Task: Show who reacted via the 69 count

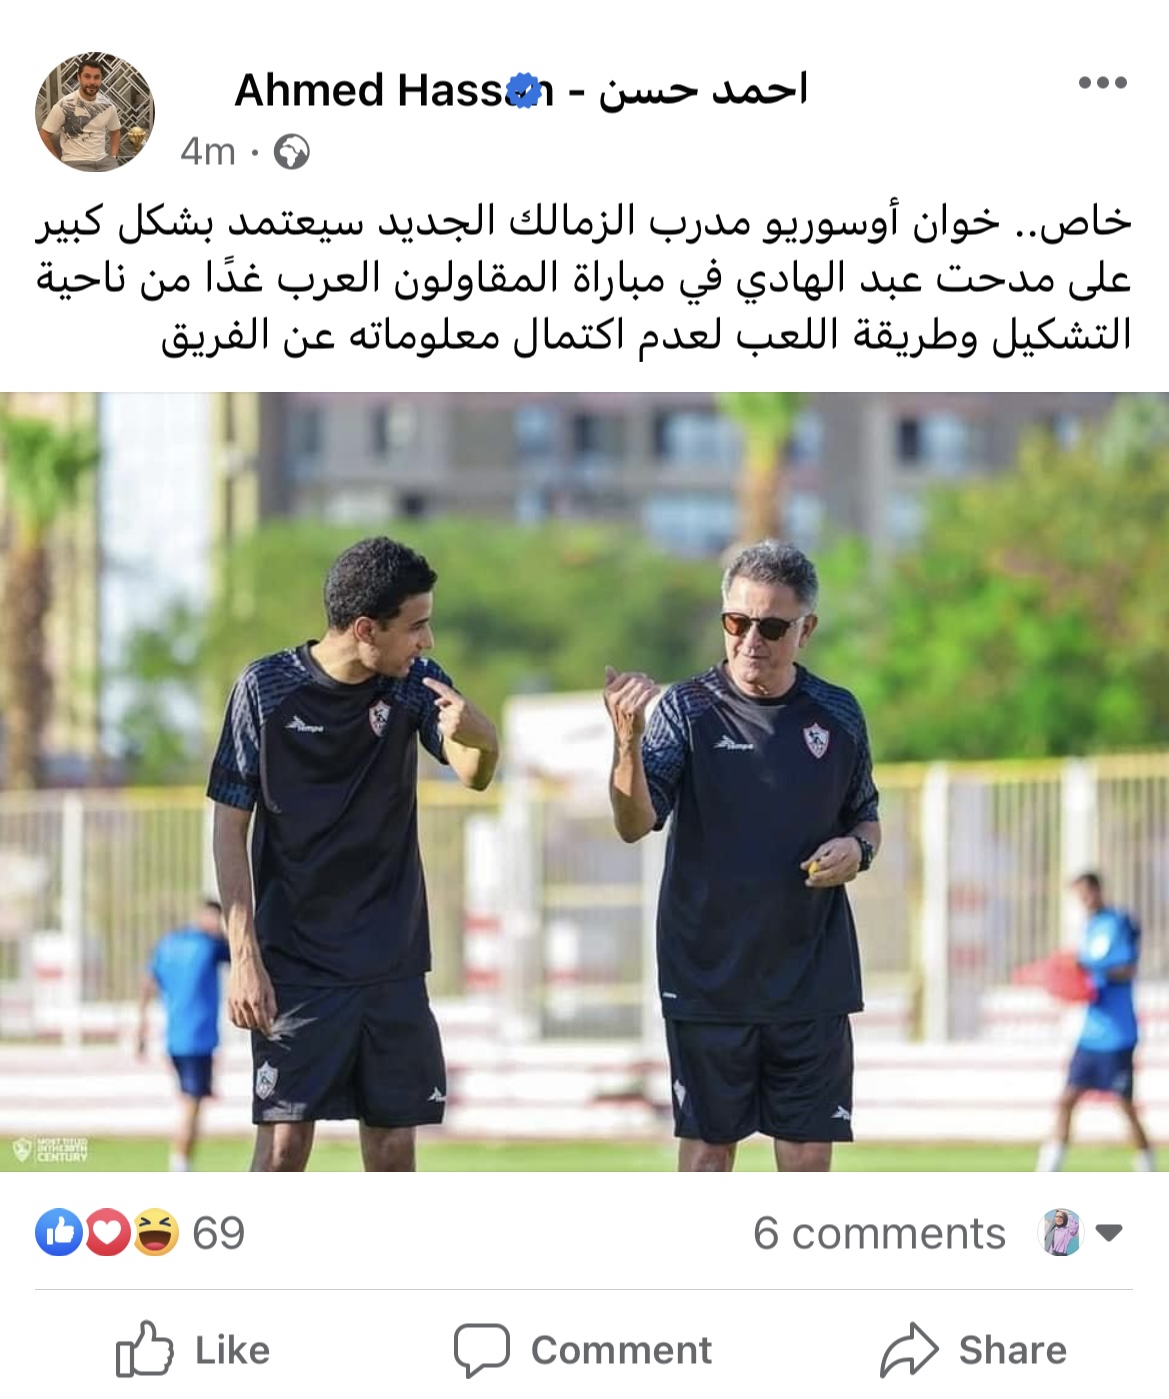Action: tap(218, 1233)
